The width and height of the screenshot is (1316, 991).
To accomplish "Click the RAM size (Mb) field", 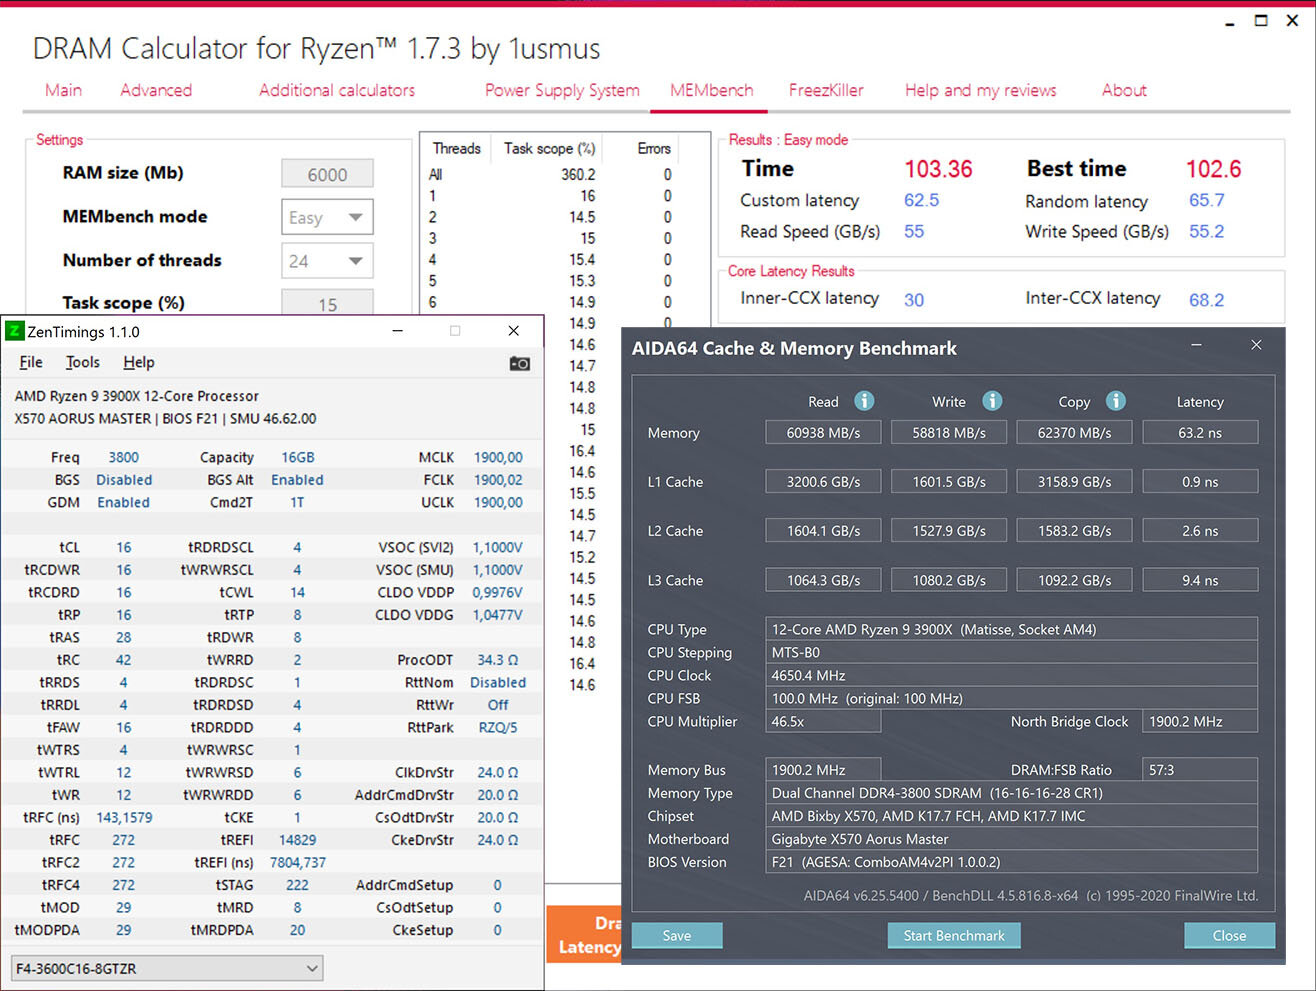I will click(327, 174).
